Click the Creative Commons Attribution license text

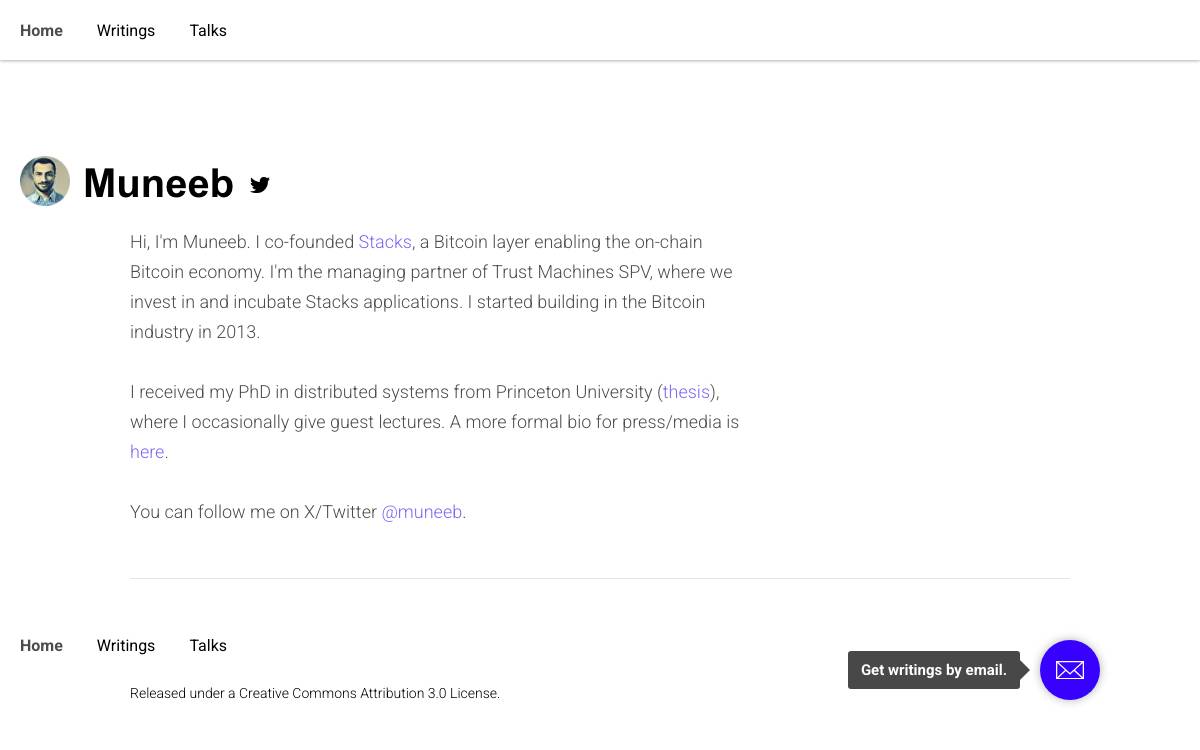[315, 693]
